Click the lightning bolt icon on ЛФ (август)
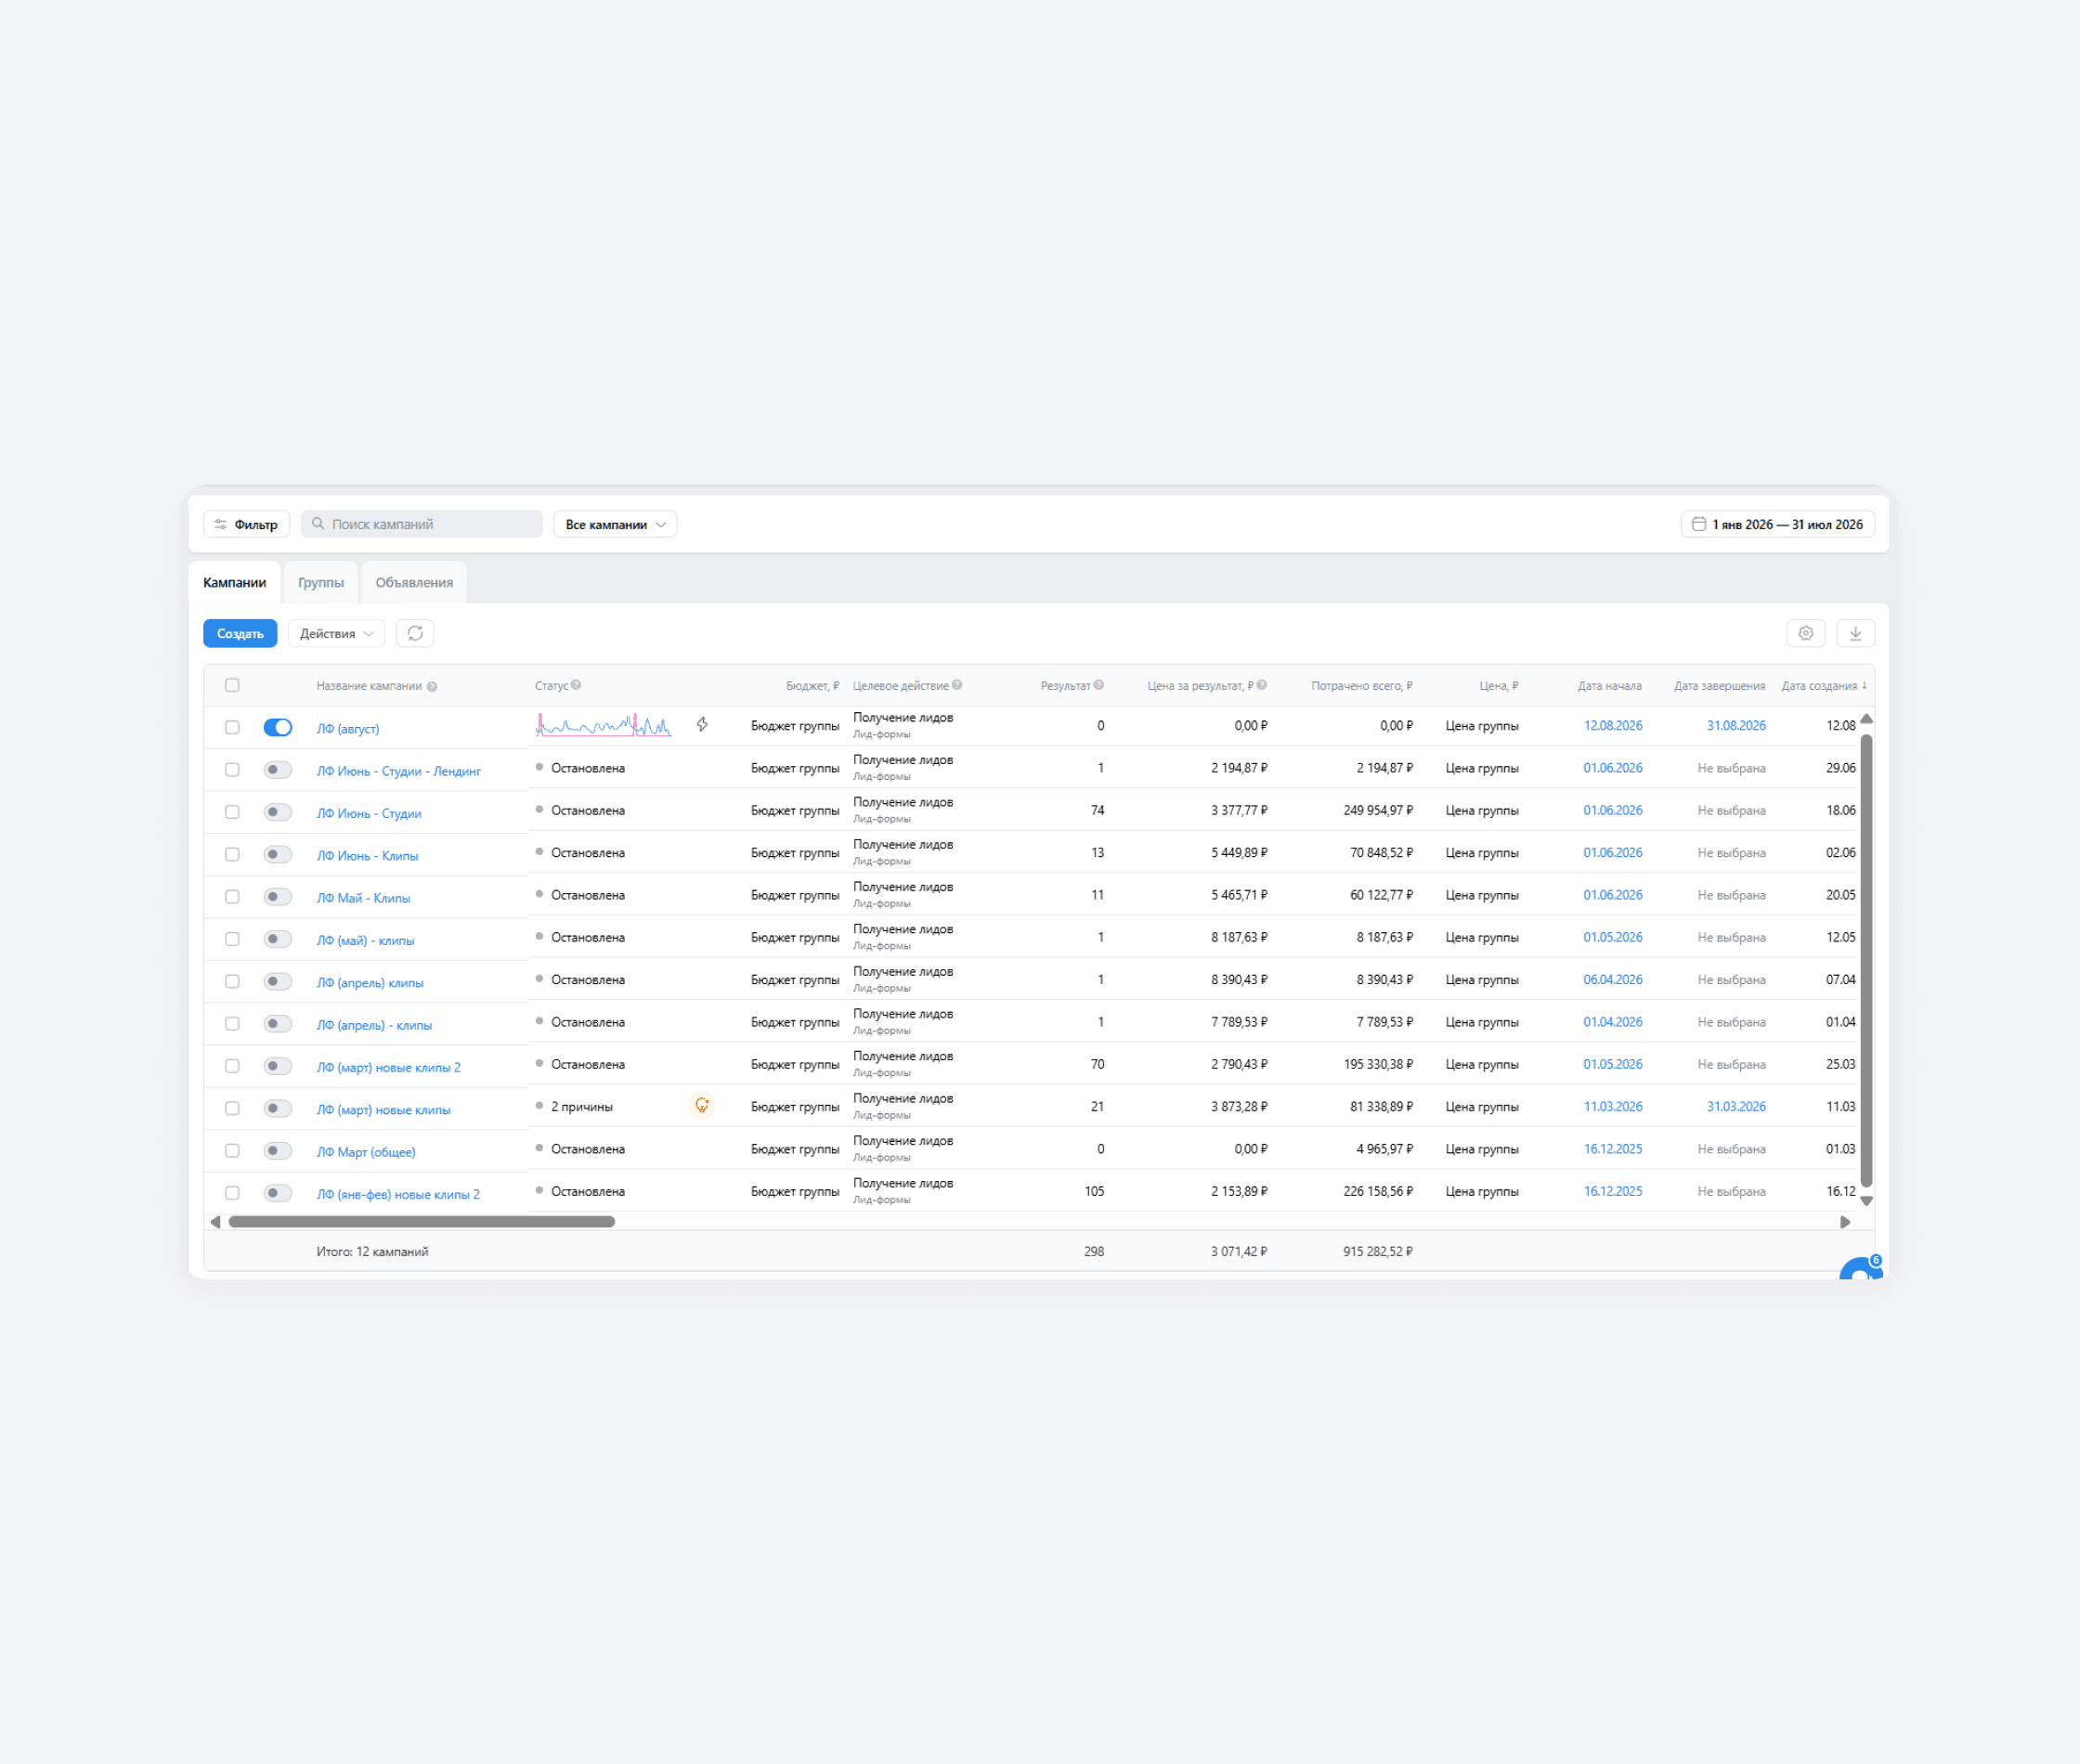This screenshot has height=1764, width=2080. pos(702,725)
